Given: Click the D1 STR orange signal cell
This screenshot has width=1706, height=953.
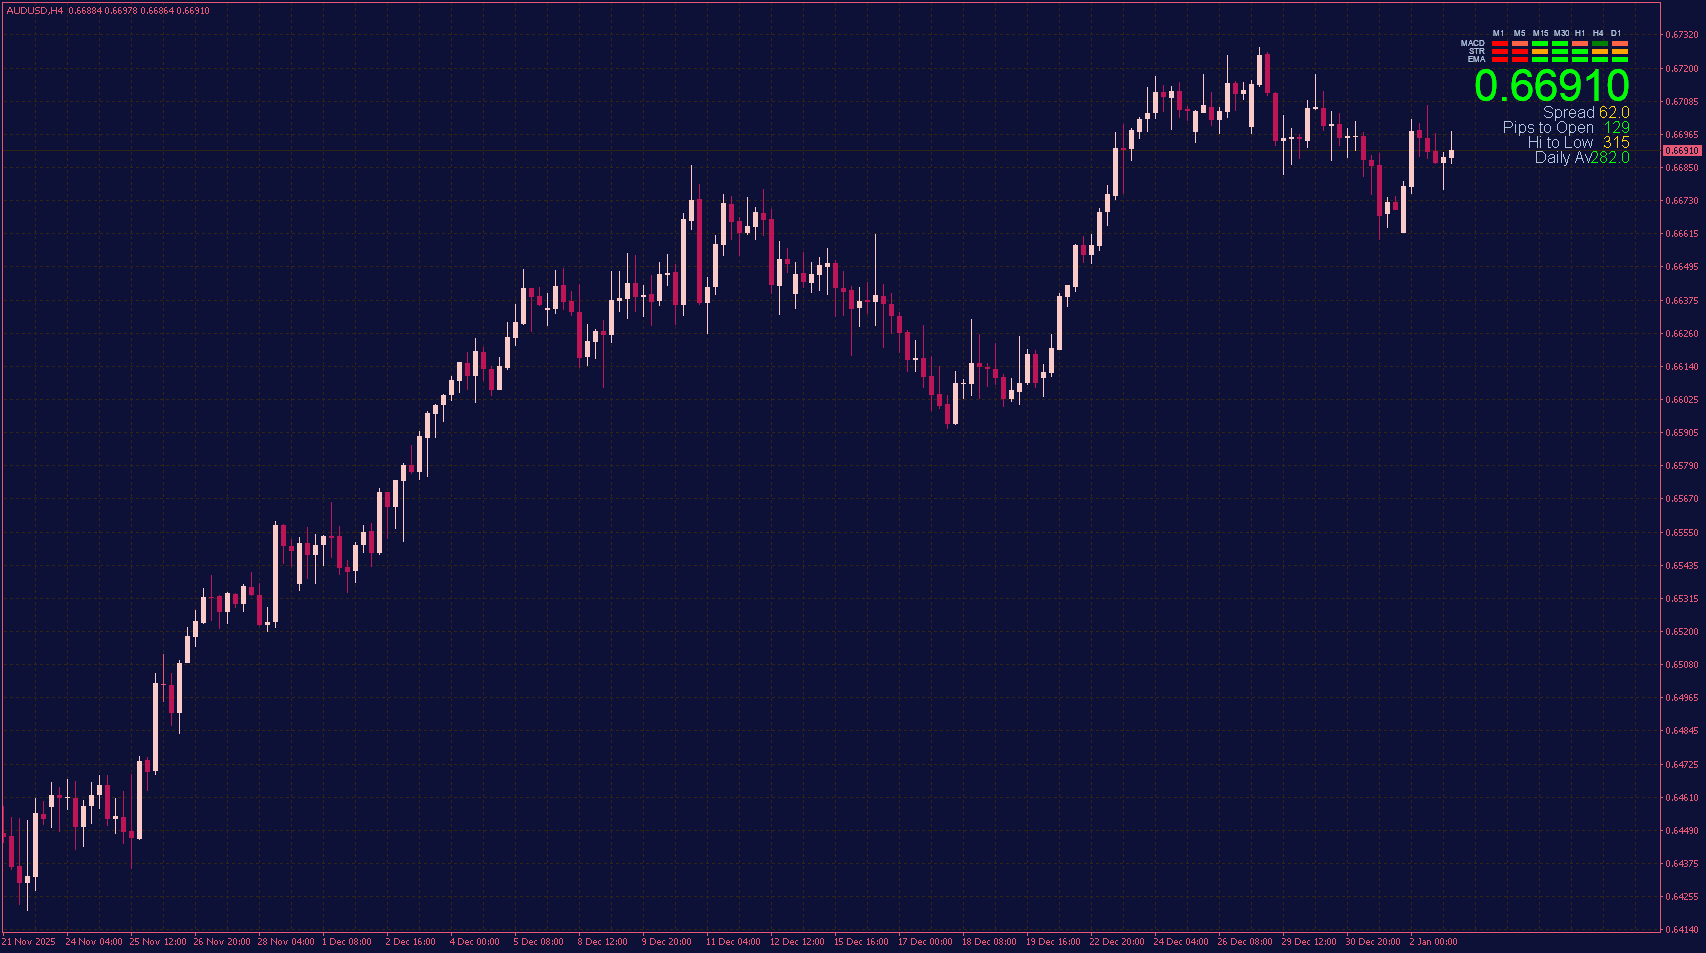Looking at the screenshot, I should click(1620, 54).
